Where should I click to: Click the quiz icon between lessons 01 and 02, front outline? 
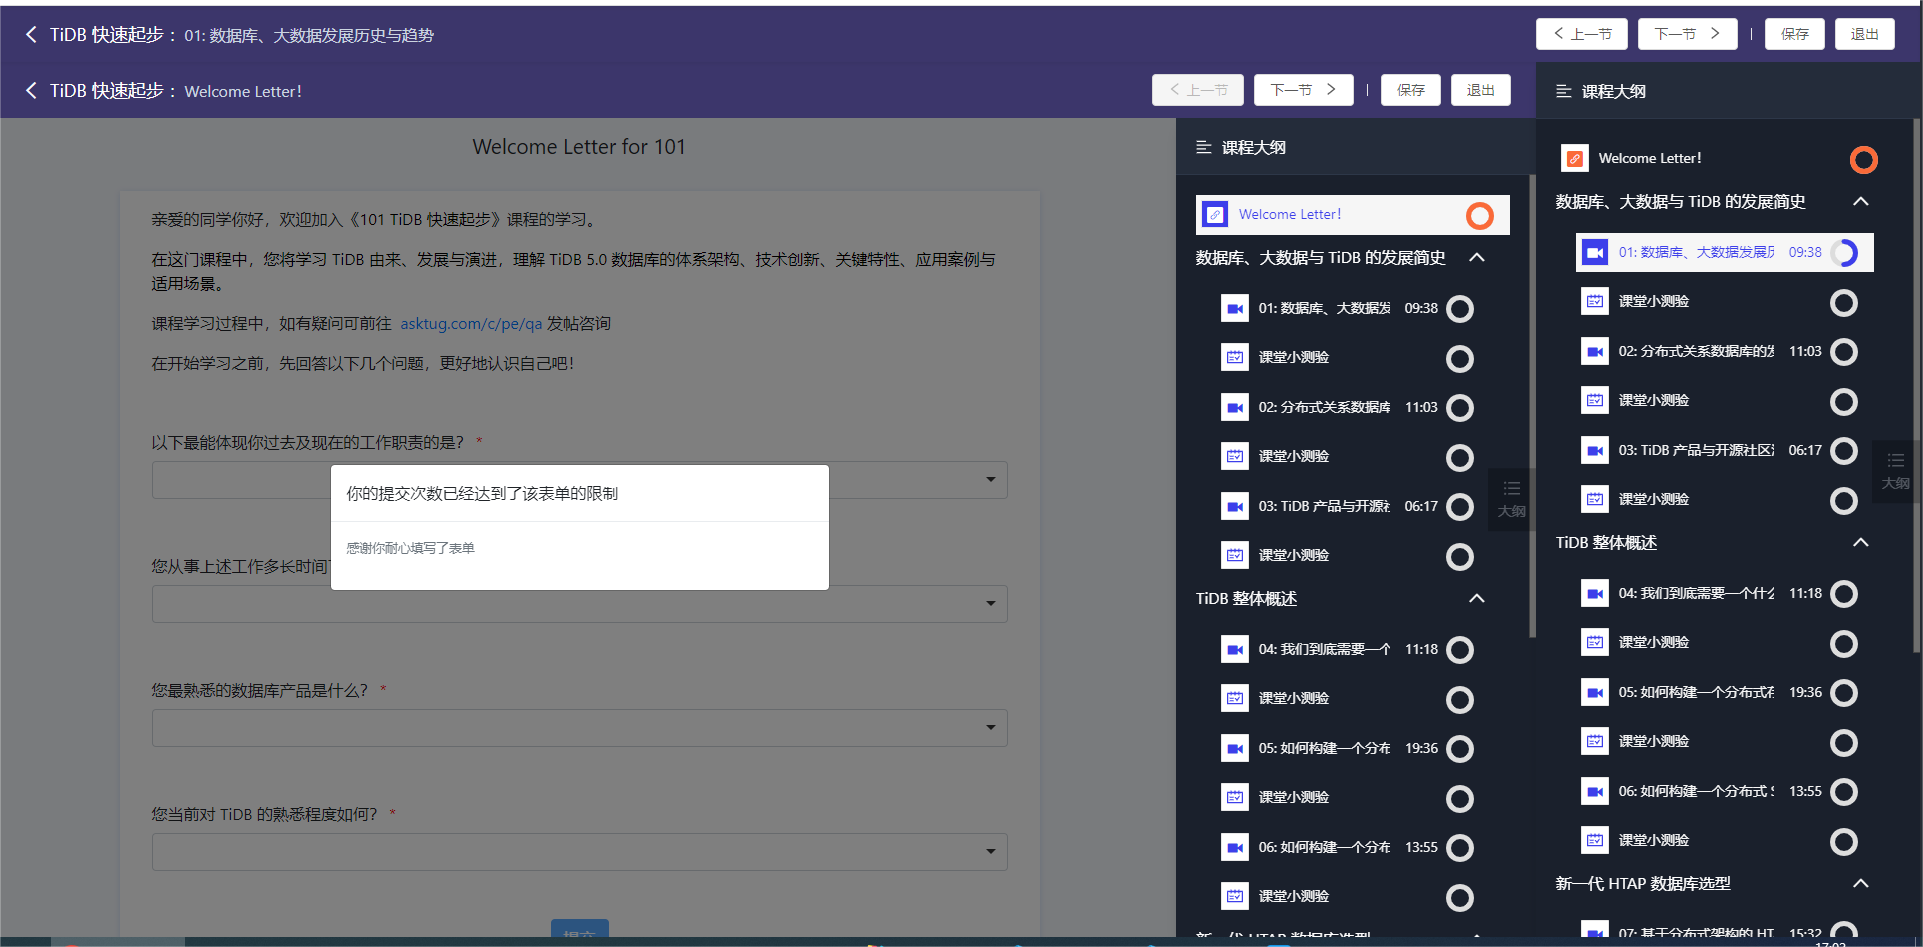click(1235, 357)
